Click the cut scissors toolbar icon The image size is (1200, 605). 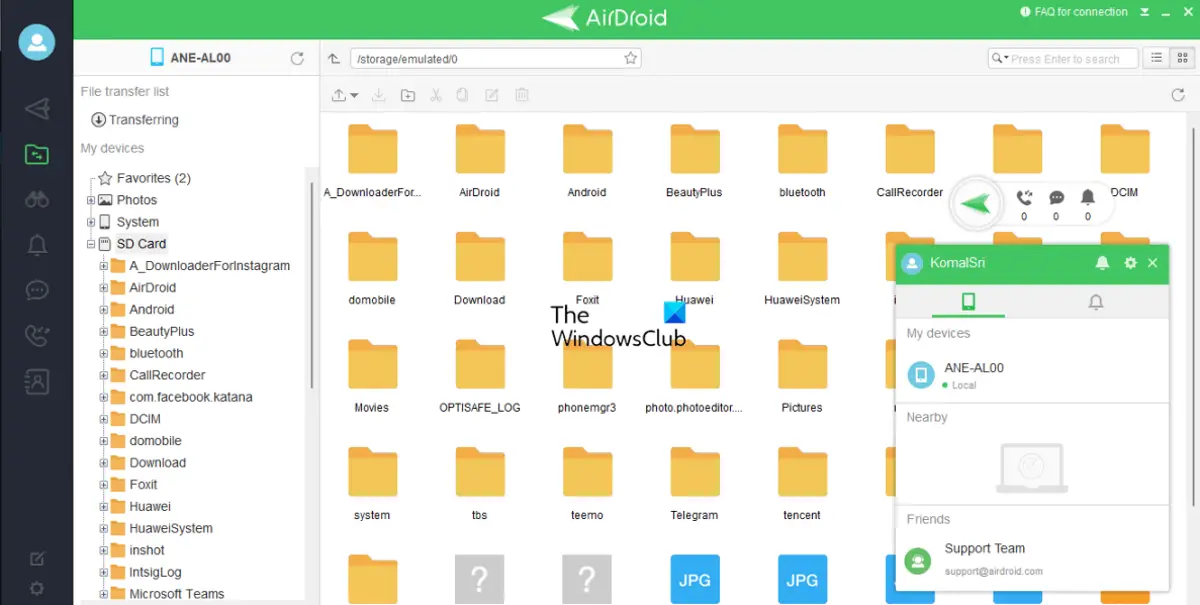pyautogui.click(x=435, y=95)
